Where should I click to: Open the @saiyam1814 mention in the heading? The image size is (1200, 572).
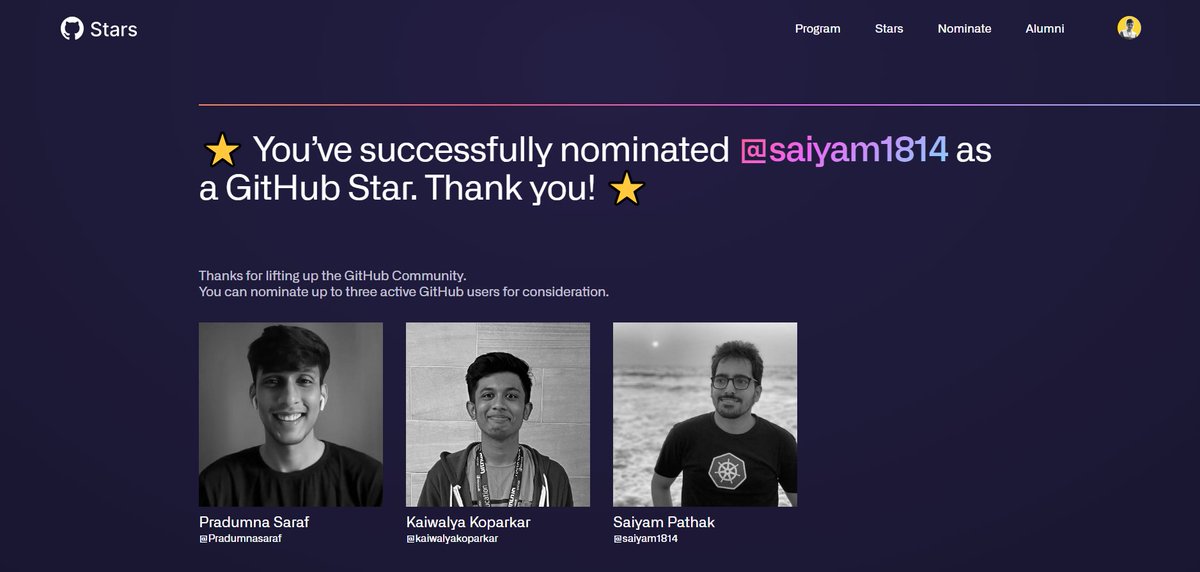tap(844, 151)
